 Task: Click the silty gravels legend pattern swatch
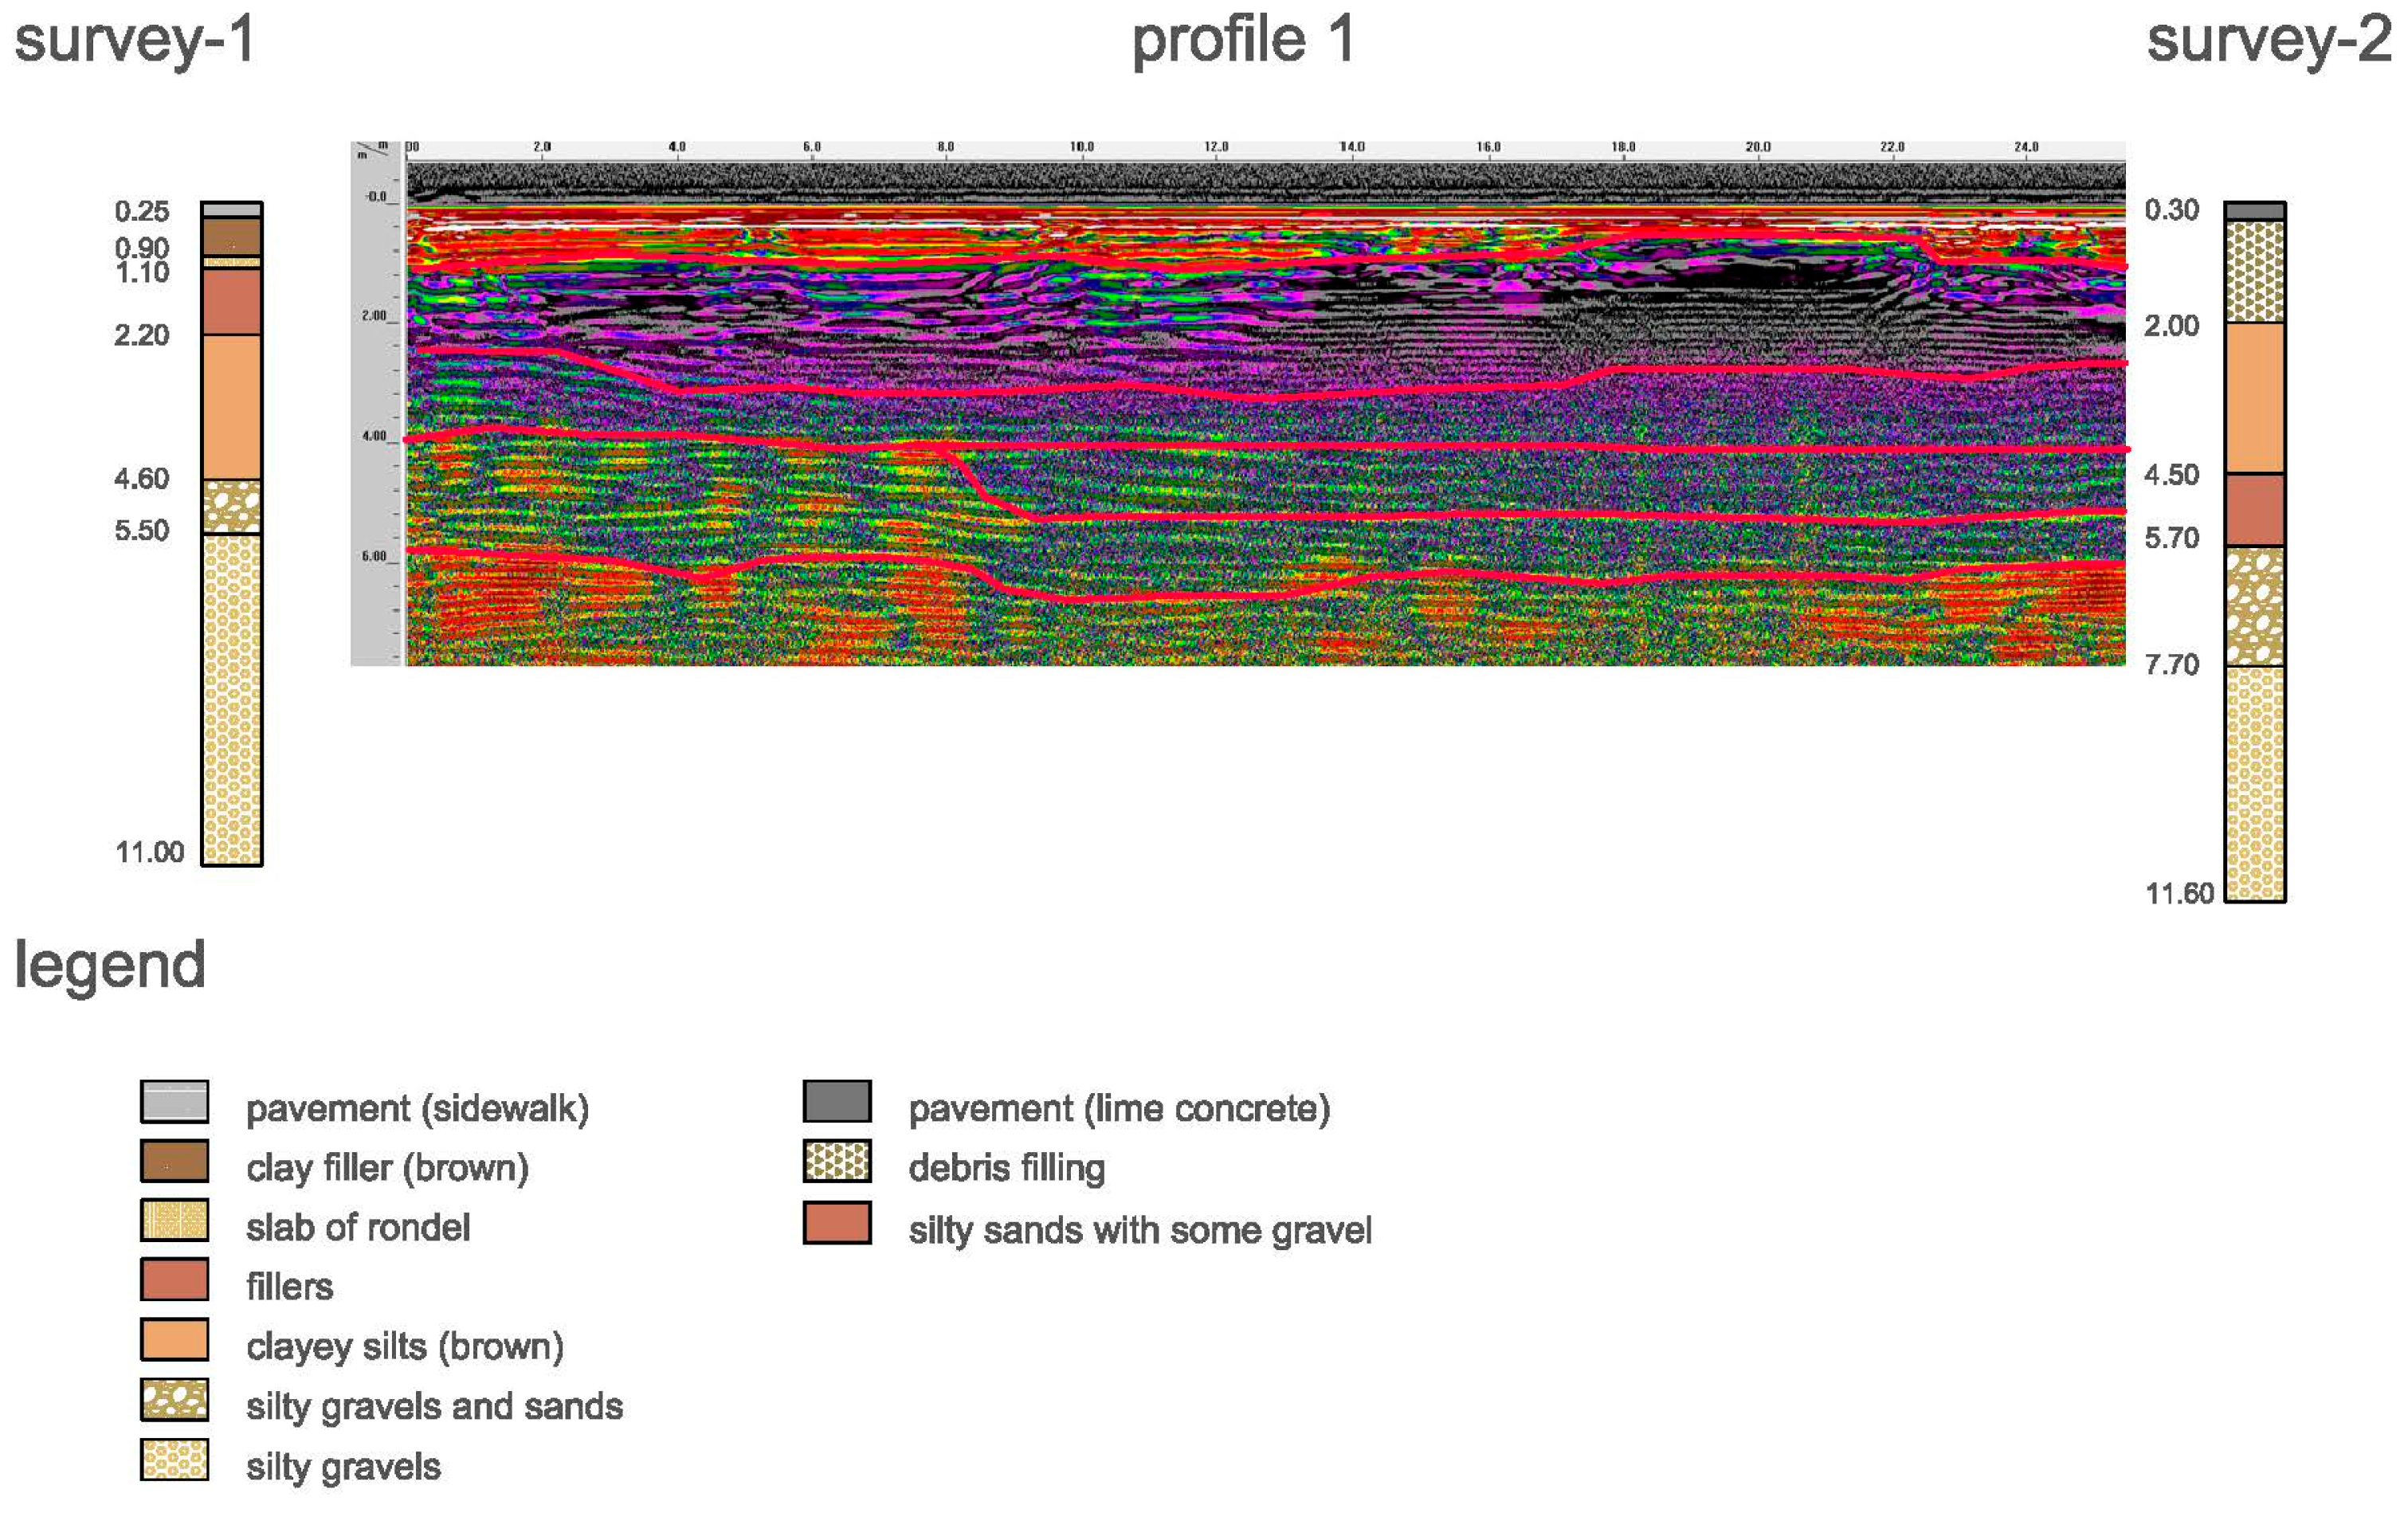174,1459
